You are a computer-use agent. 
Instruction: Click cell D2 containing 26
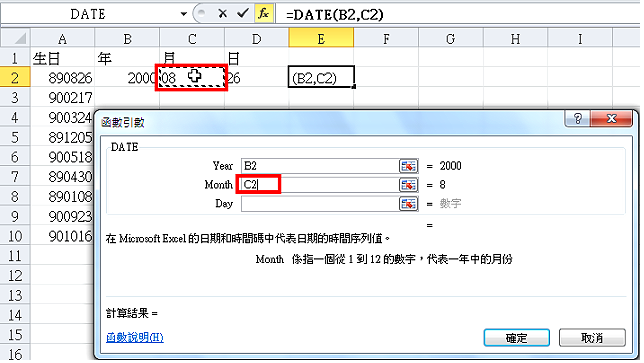258,78
